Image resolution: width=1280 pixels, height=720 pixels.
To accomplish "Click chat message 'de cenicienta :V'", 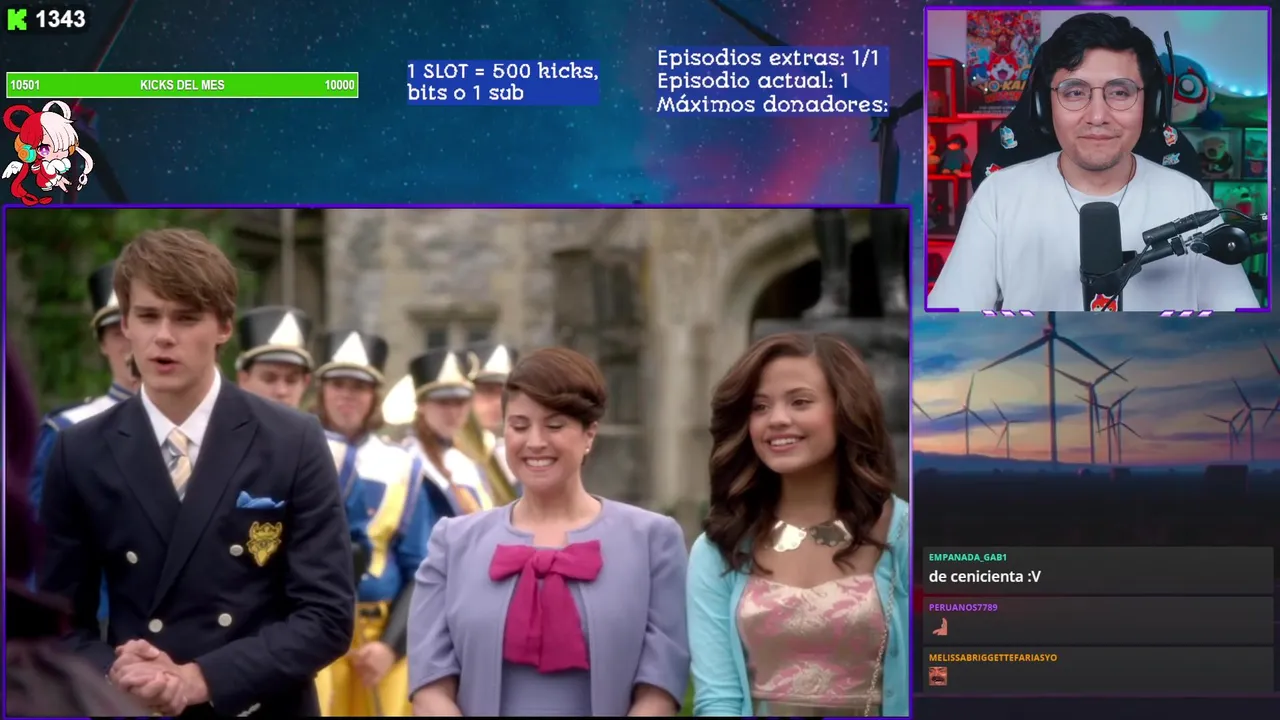I will point(985,576).
